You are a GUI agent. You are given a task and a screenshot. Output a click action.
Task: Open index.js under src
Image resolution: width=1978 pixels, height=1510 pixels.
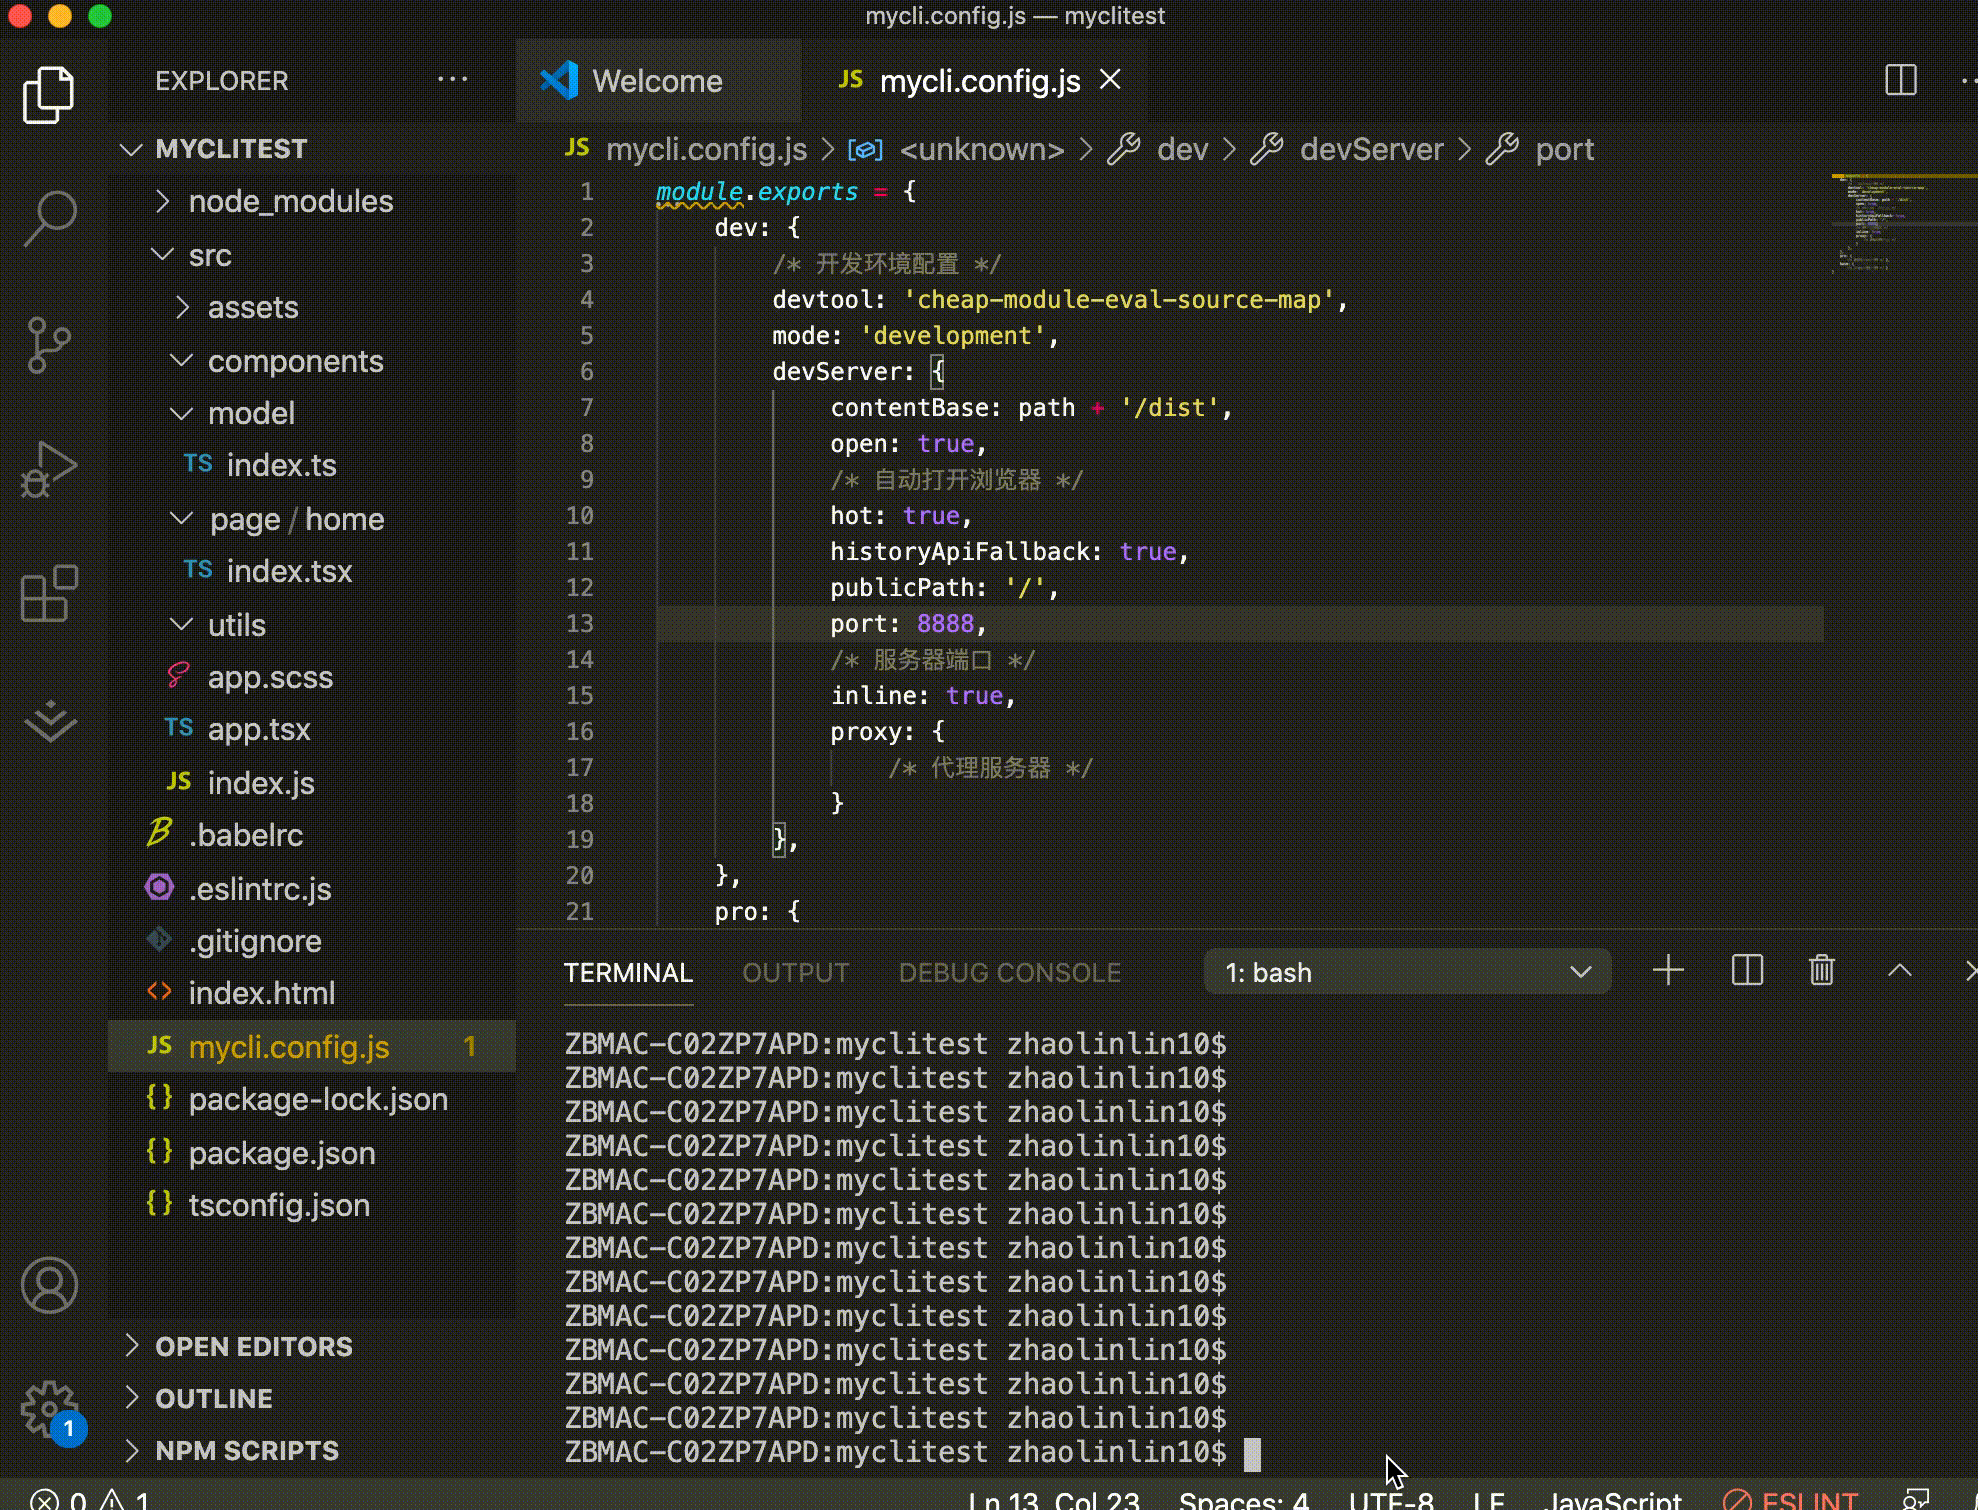(311, 783)
